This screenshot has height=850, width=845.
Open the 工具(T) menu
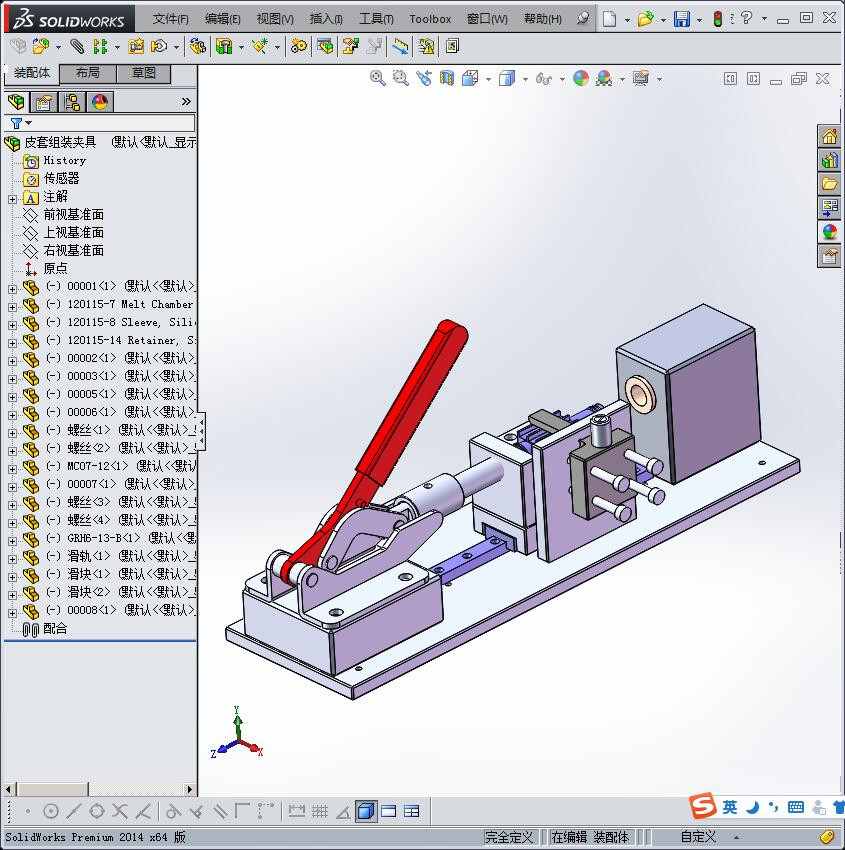pos(376,19)
